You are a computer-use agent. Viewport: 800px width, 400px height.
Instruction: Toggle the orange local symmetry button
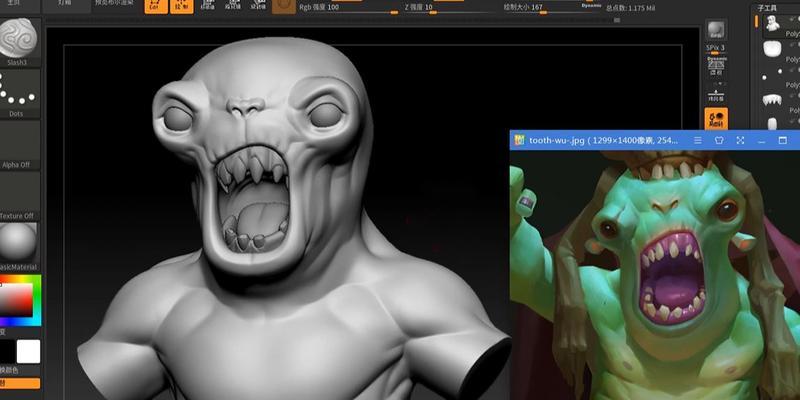[x=716, y=118]
